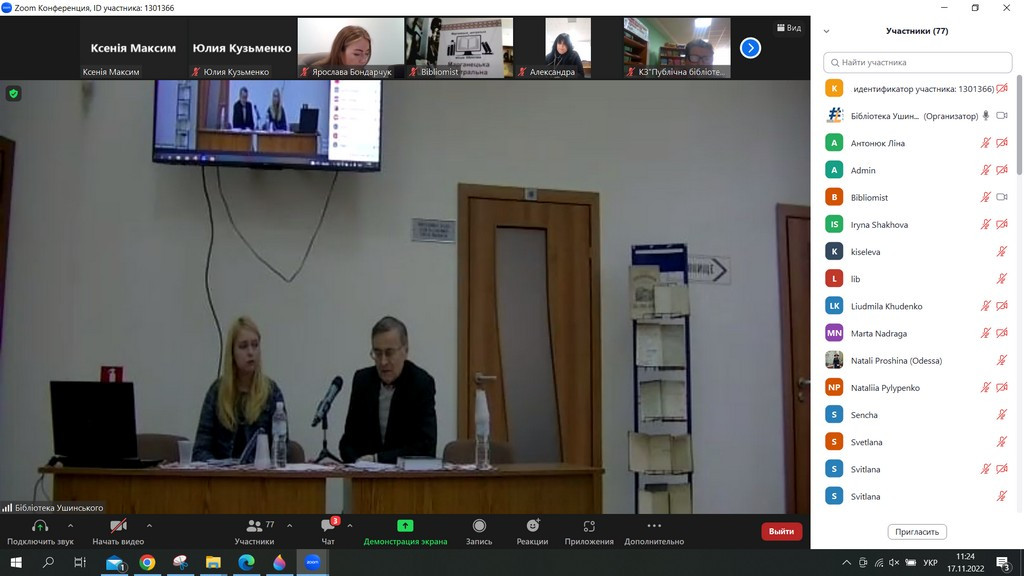Screen dimensions: 1024x576
Task: Collapse participants panel chevron
Action: pos(826,31)
